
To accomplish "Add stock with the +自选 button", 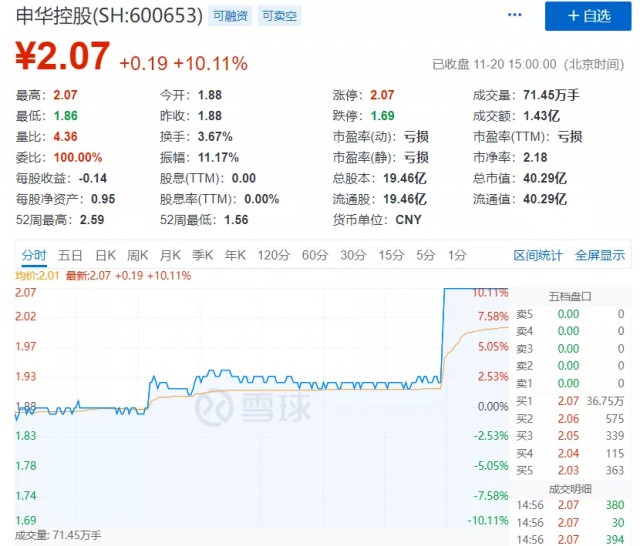I will (x=588, y=16).
